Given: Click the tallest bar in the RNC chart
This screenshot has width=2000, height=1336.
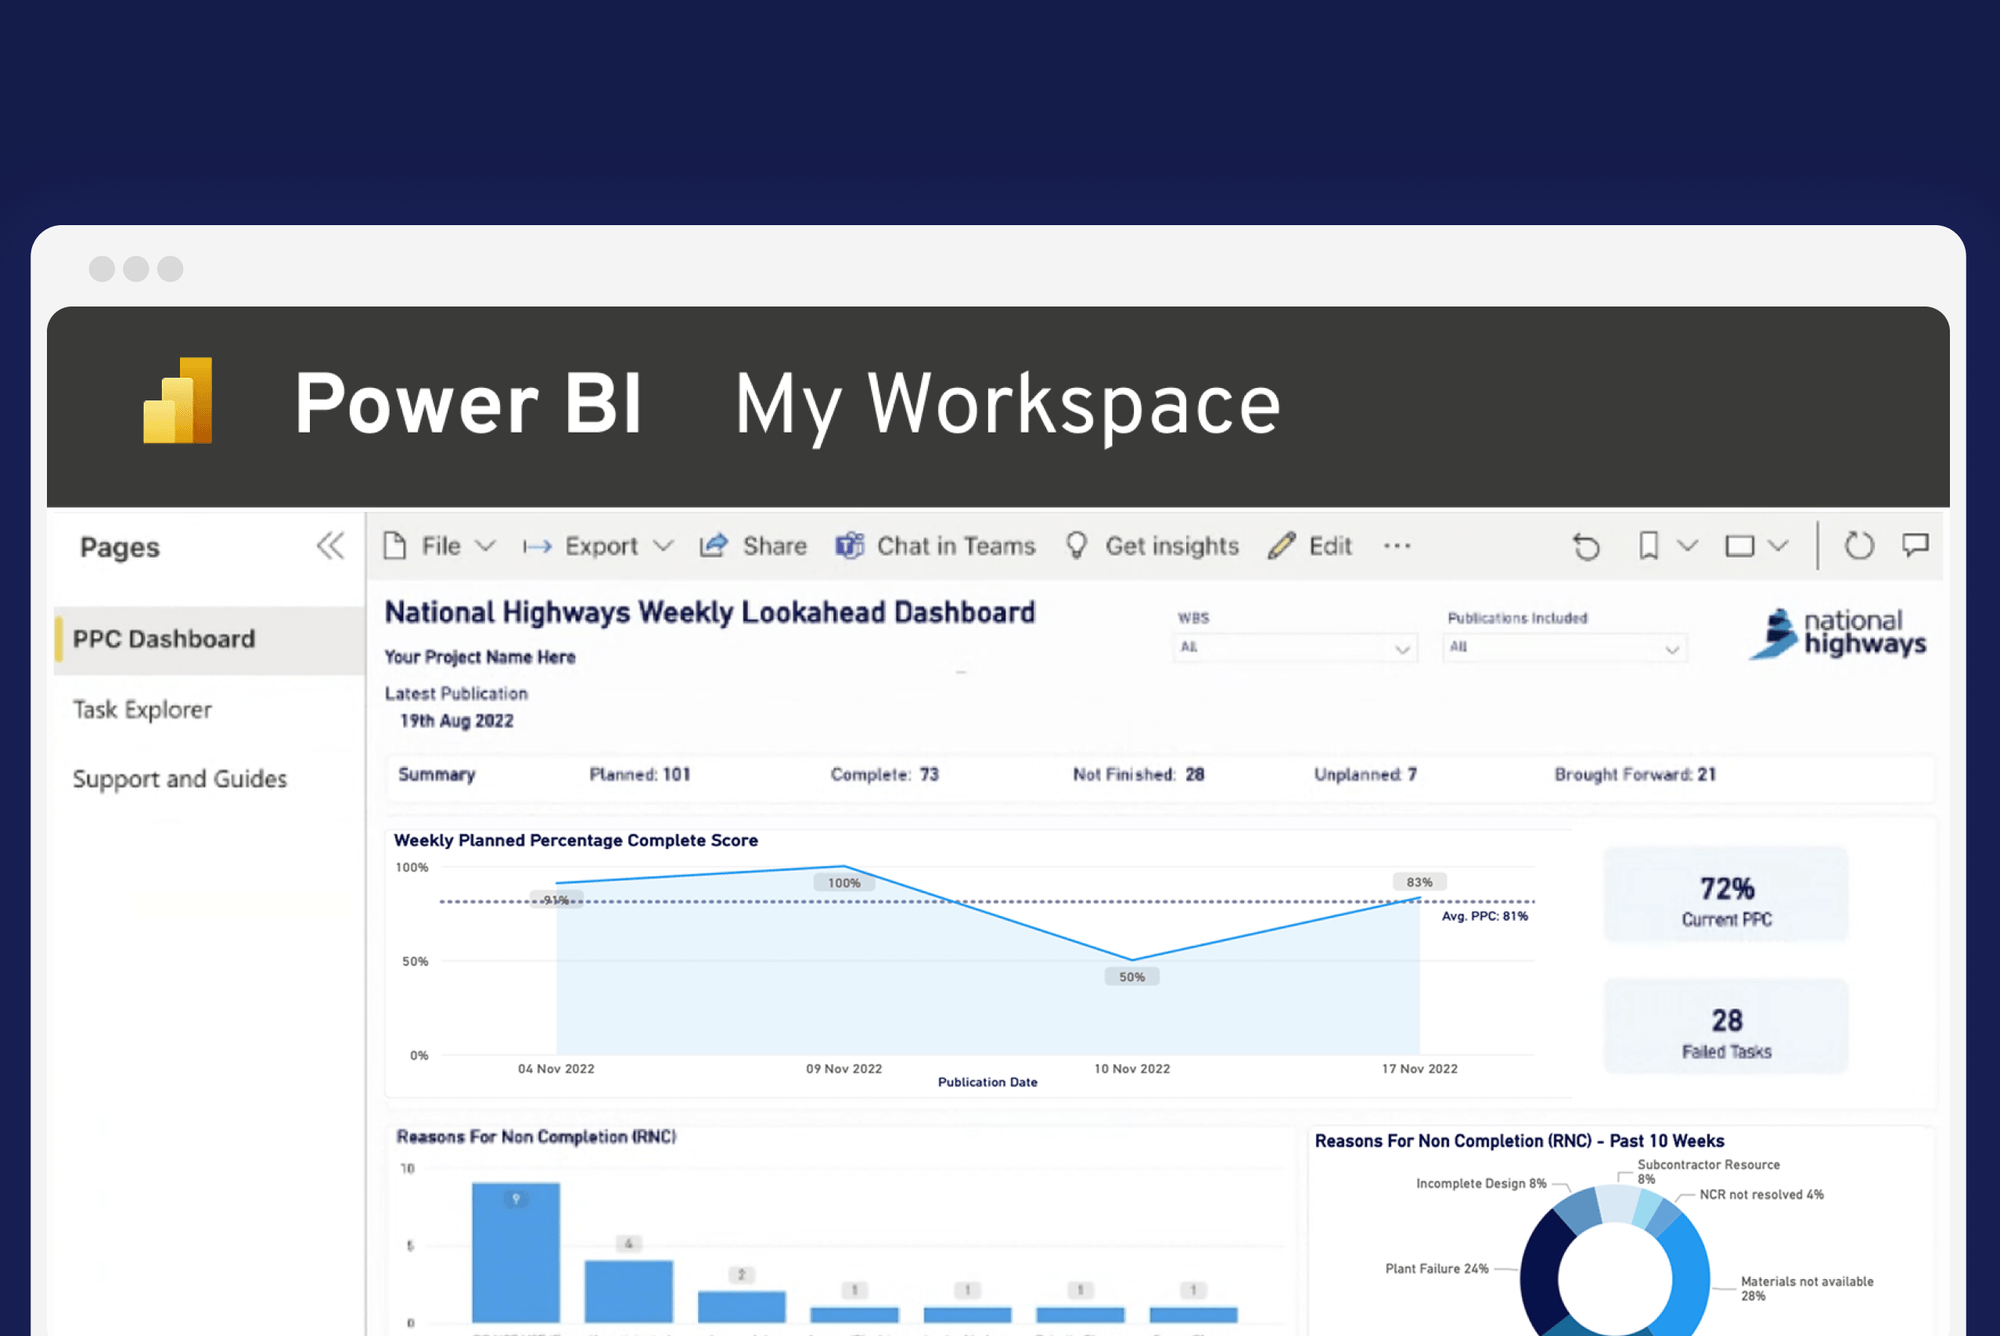Looking at the screenshot, I should point(516,1252).
